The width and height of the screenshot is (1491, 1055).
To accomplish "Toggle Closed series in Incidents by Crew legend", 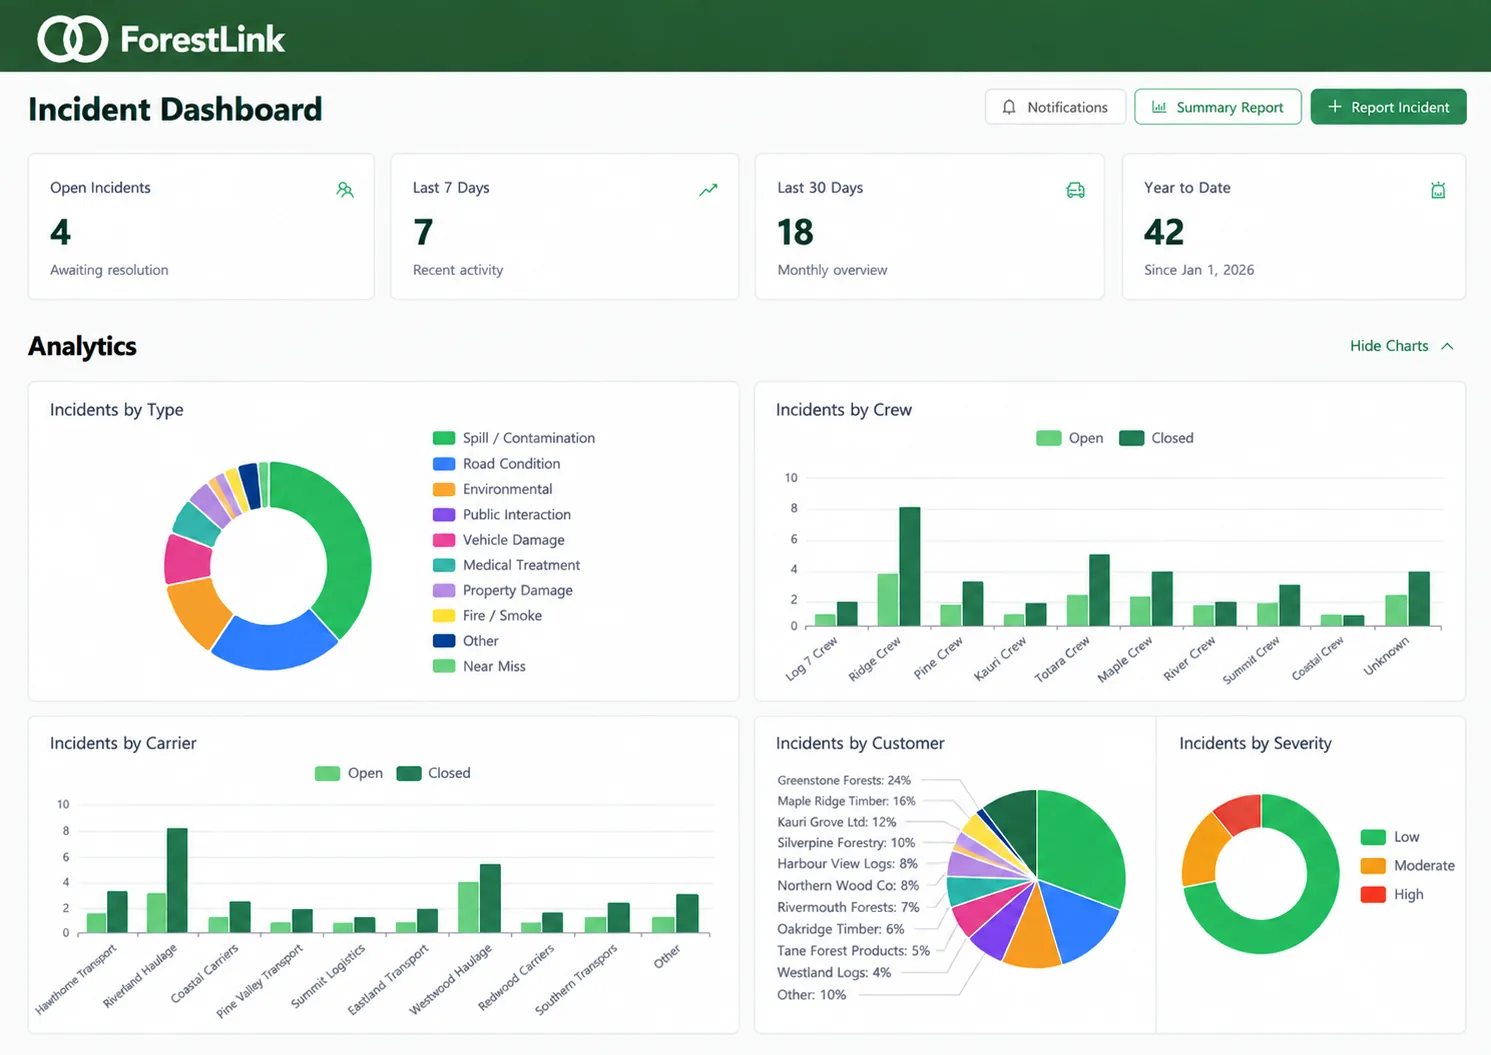I will (1157, 438).
